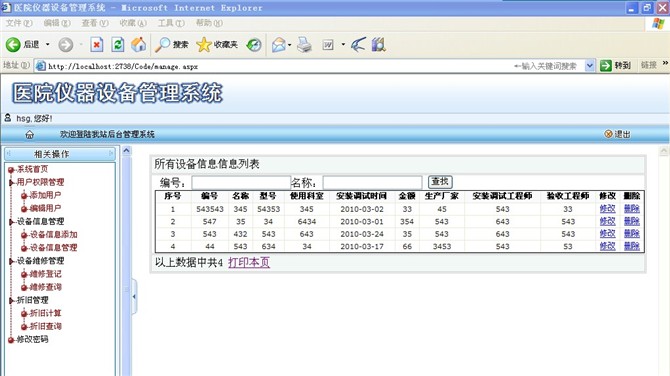Open the Search magnifier in toolbar

tap(162, 44)
